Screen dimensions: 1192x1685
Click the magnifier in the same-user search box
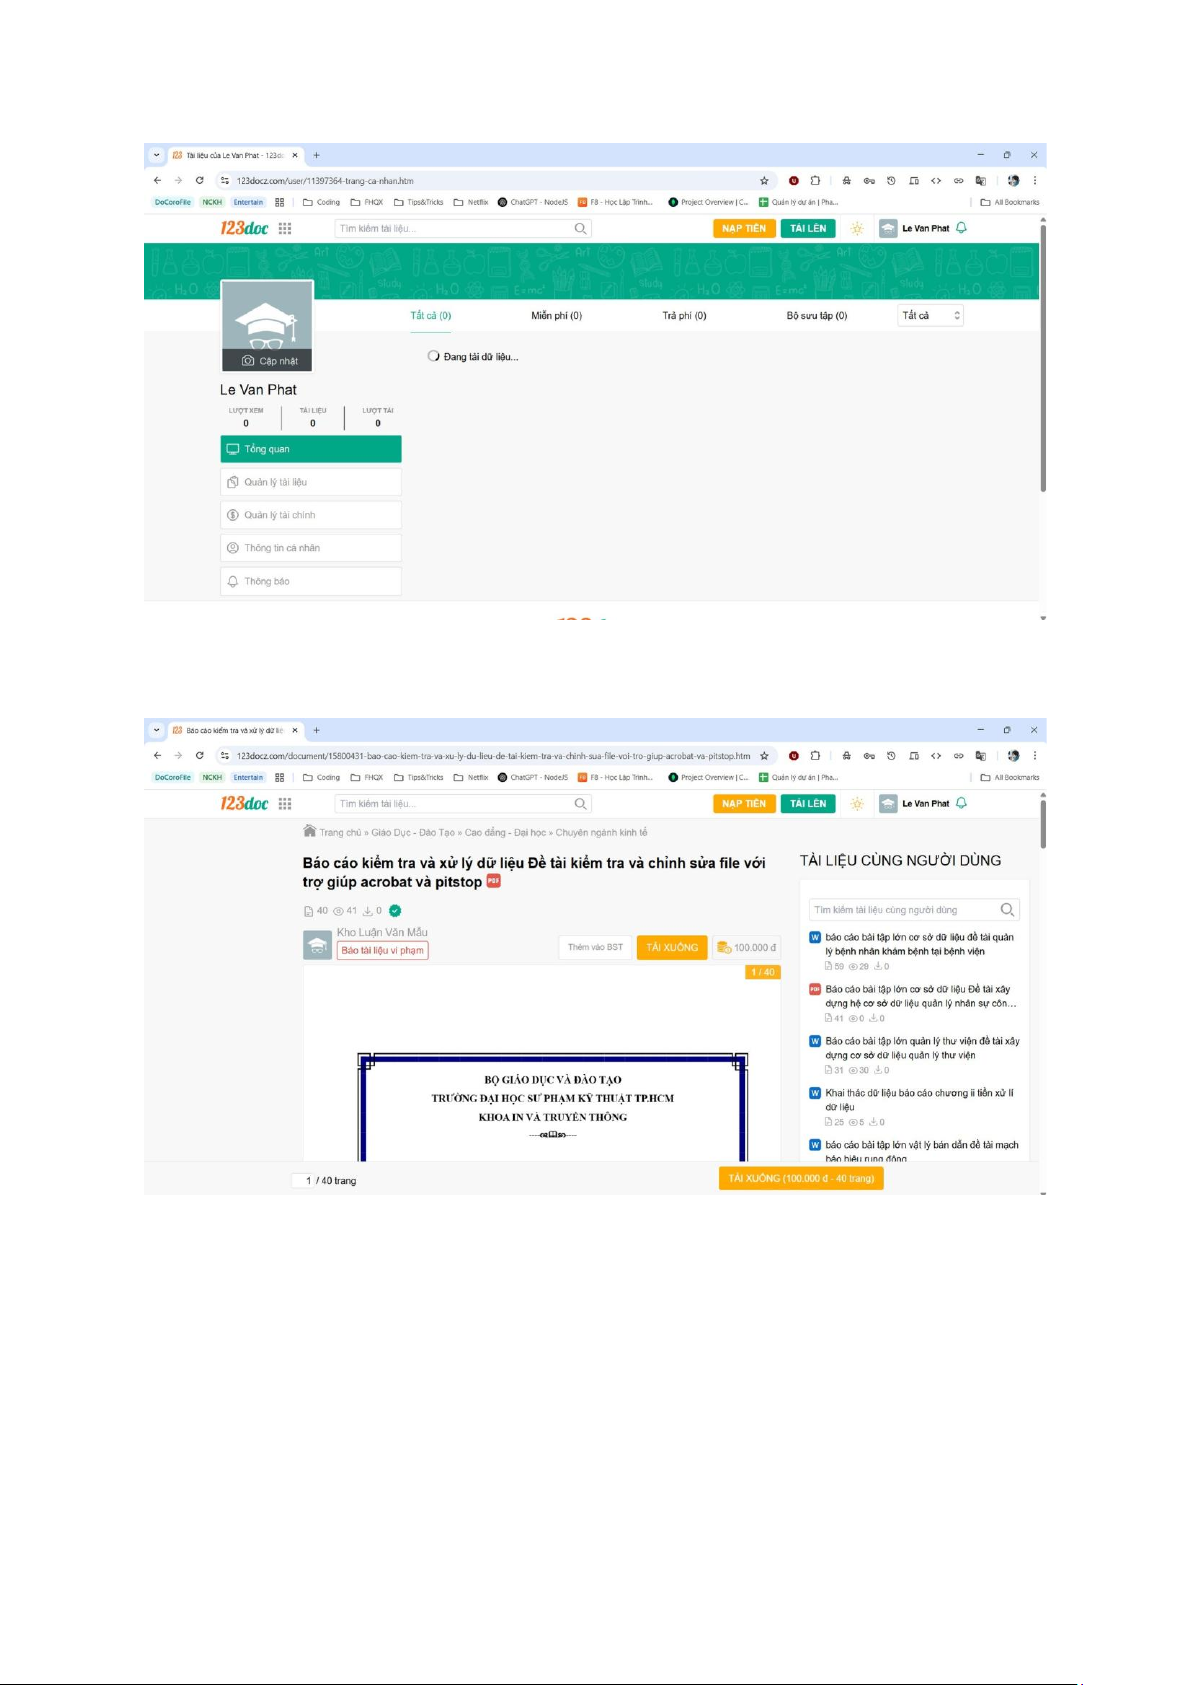point(1007,910)
